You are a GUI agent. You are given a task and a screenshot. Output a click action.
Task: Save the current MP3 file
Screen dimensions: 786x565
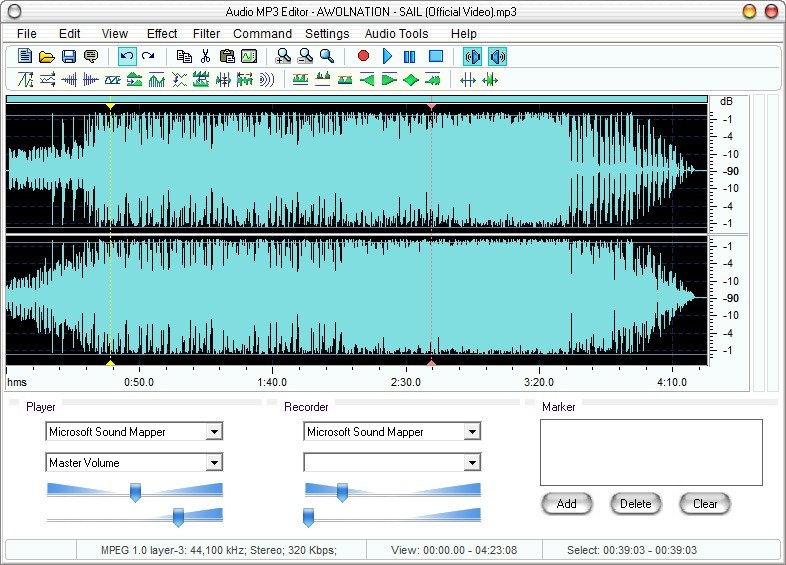(x=69, y=56)
